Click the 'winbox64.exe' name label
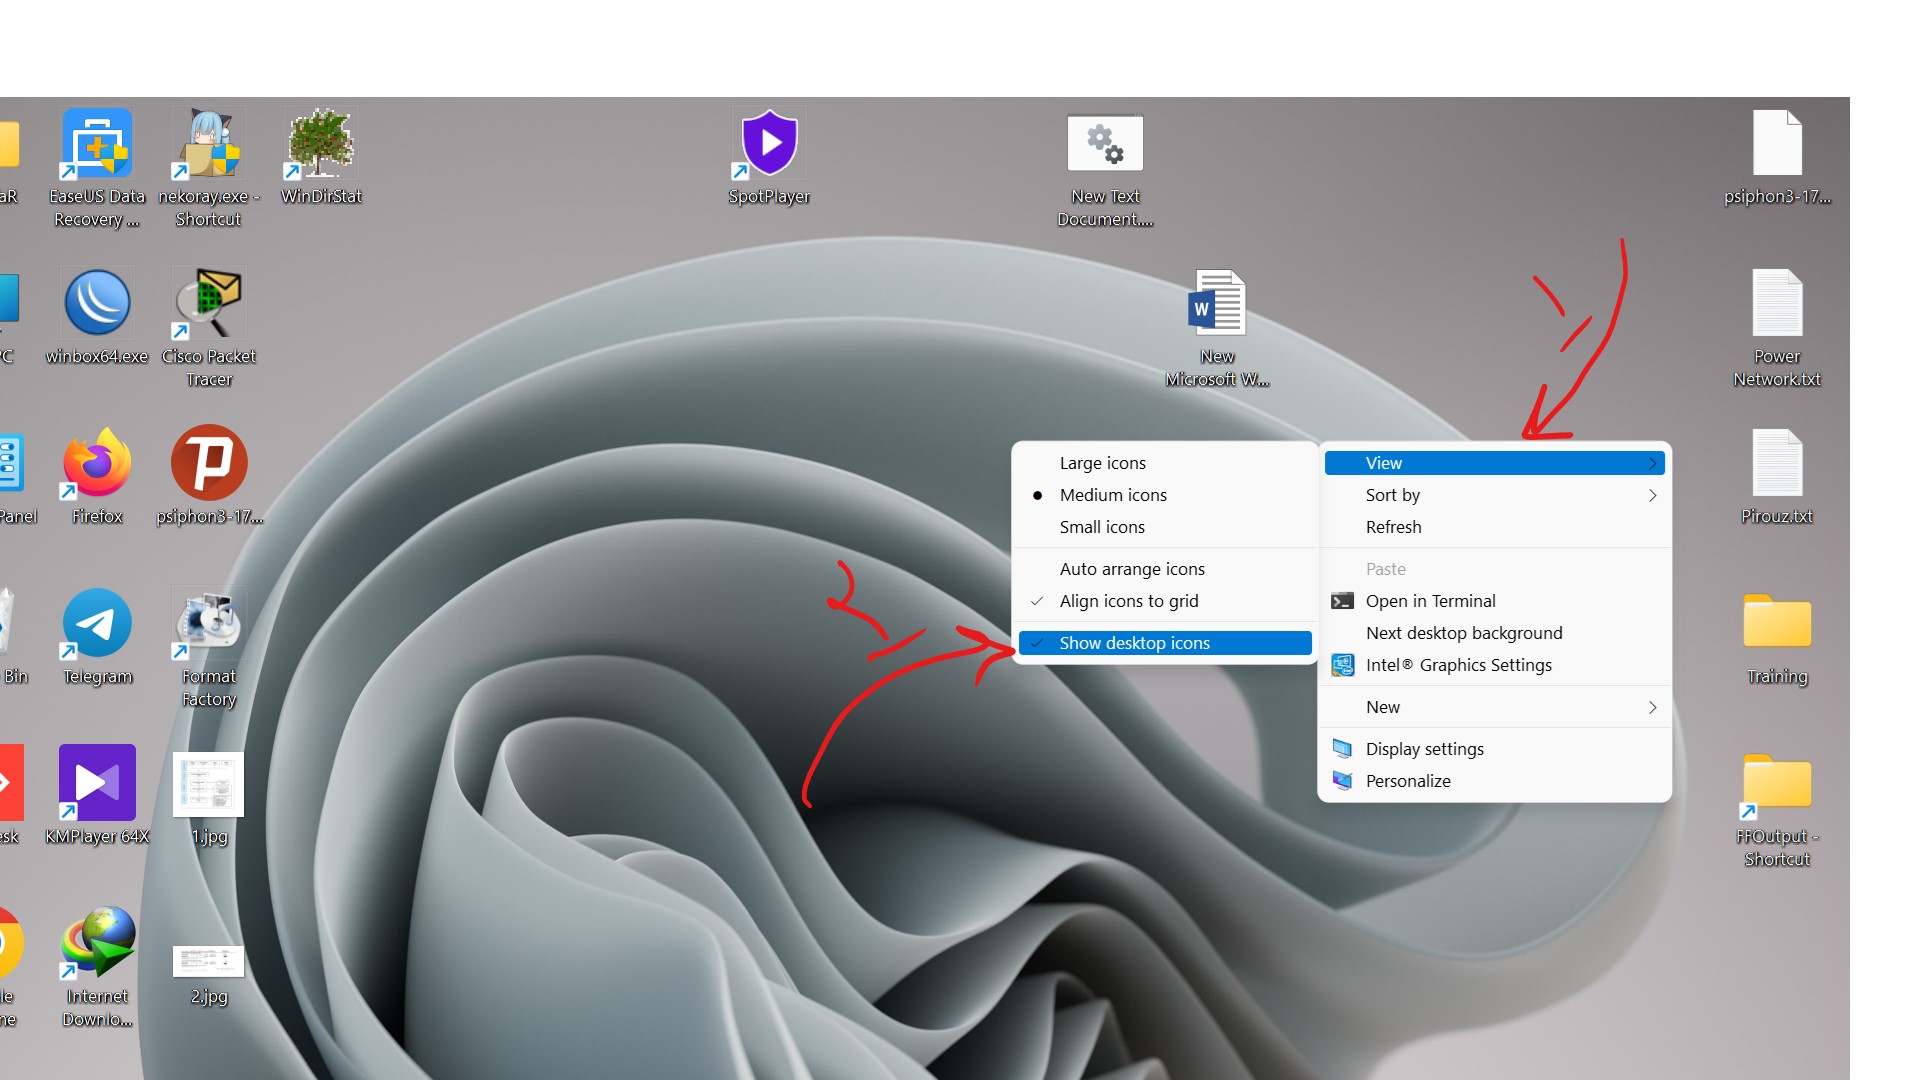 coord(97,356)
